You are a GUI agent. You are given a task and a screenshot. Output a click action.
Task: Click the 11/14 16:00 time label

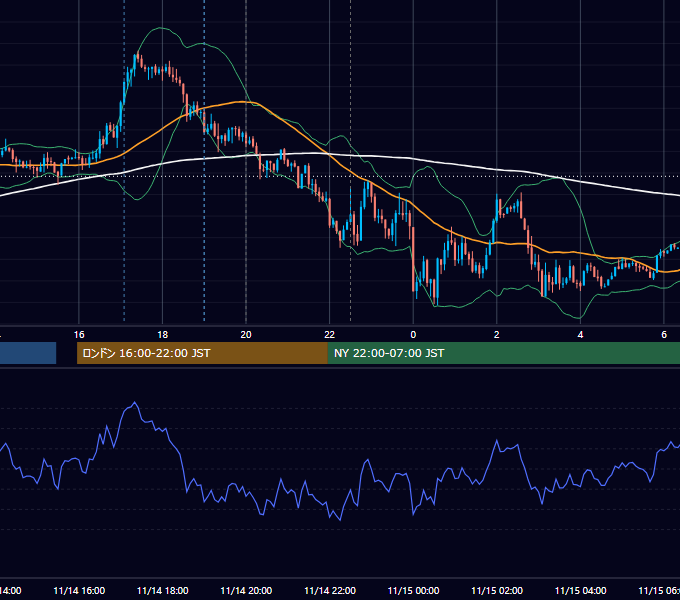(79, 591)
